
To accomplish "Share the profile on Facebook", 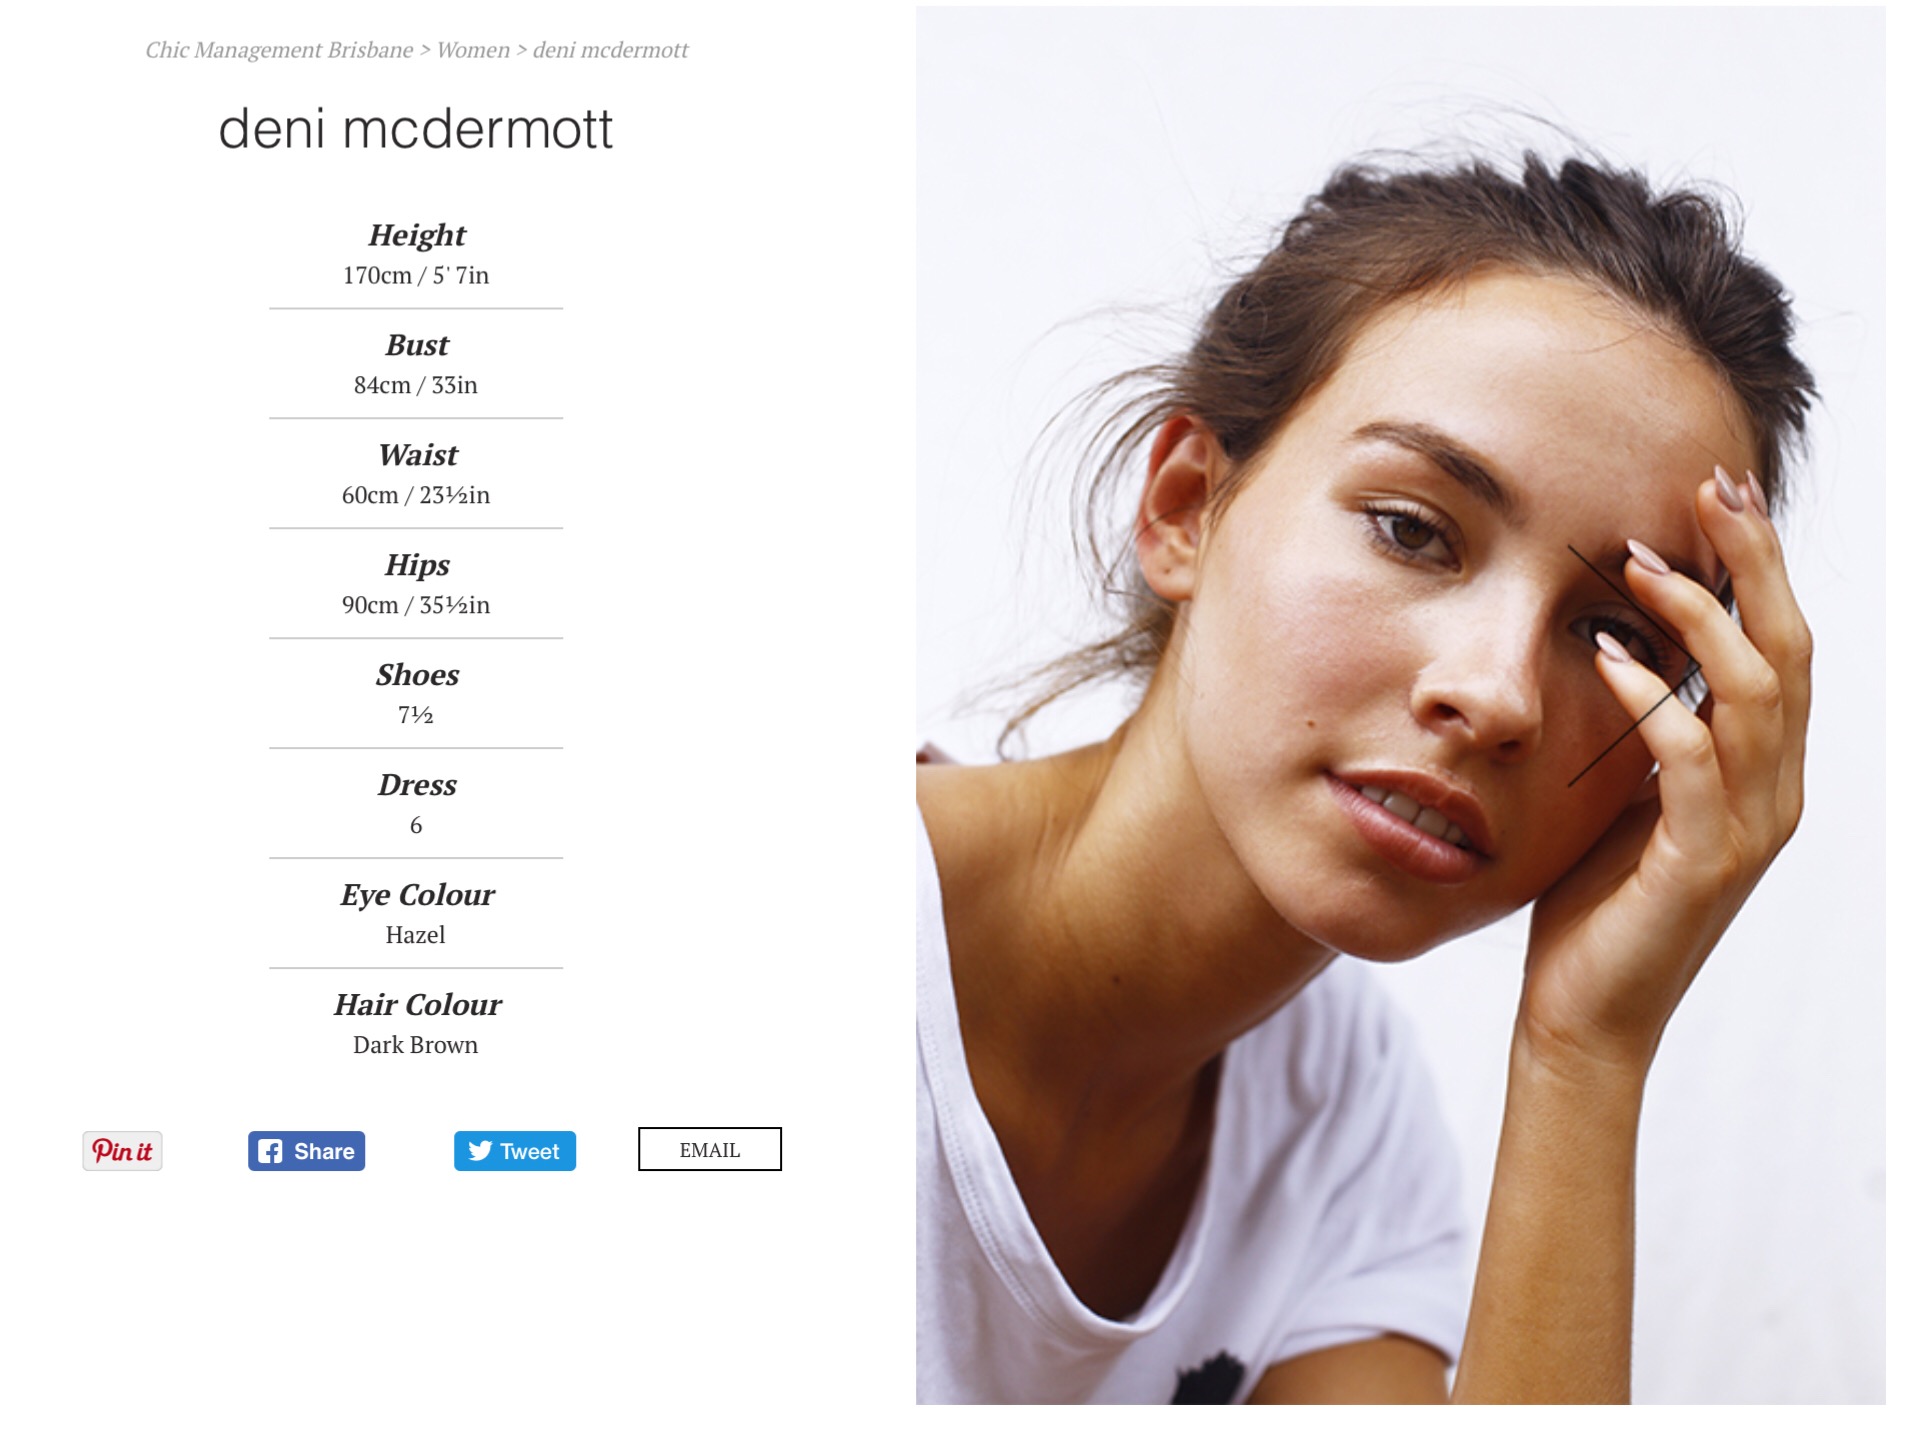I will (x=306, y=1151).
